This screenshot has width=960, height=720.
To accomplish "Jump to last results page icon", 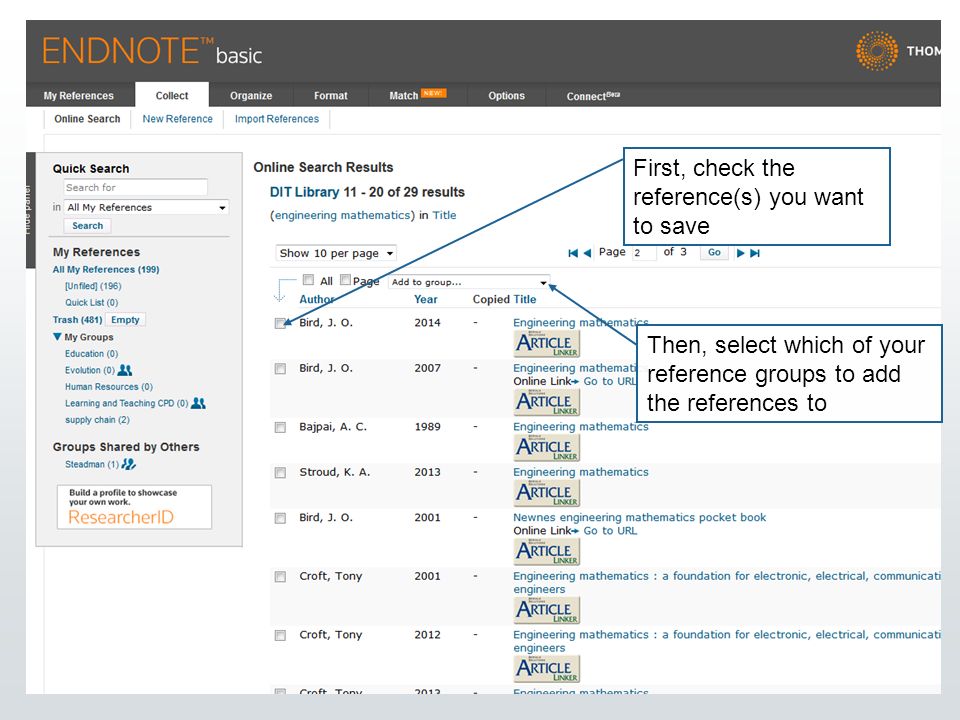I will coord(755,253).
